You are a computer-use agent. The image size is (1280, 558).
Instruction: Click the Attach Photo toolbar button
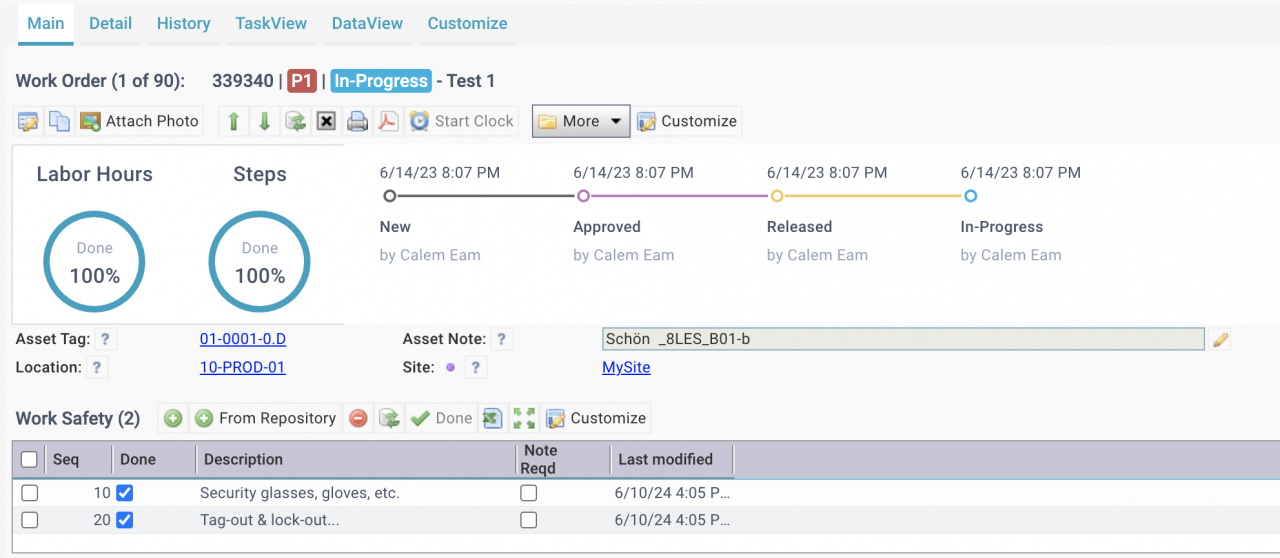[140, 121]
